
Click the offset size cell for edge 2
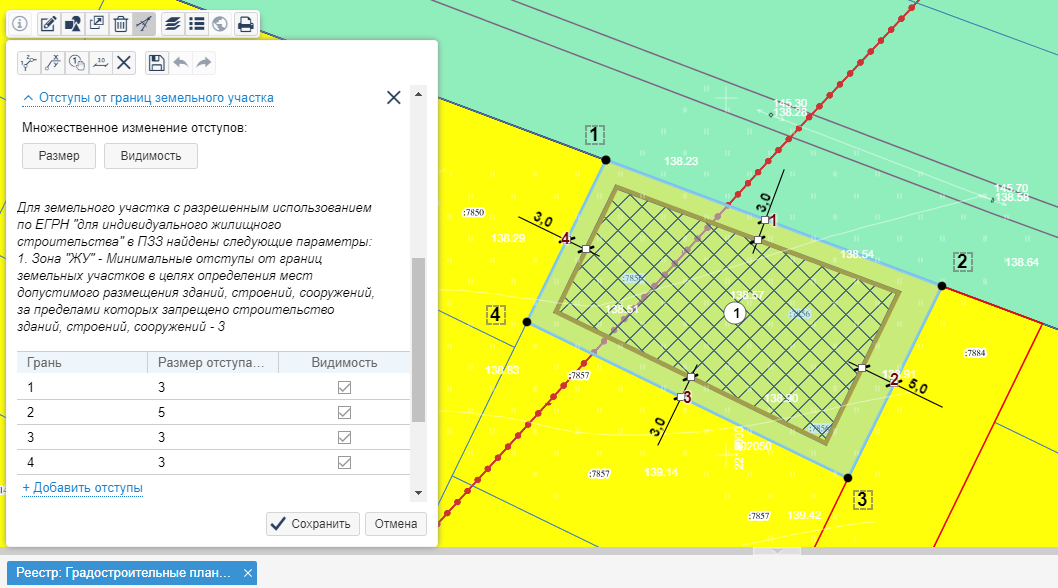coord(212,412)
